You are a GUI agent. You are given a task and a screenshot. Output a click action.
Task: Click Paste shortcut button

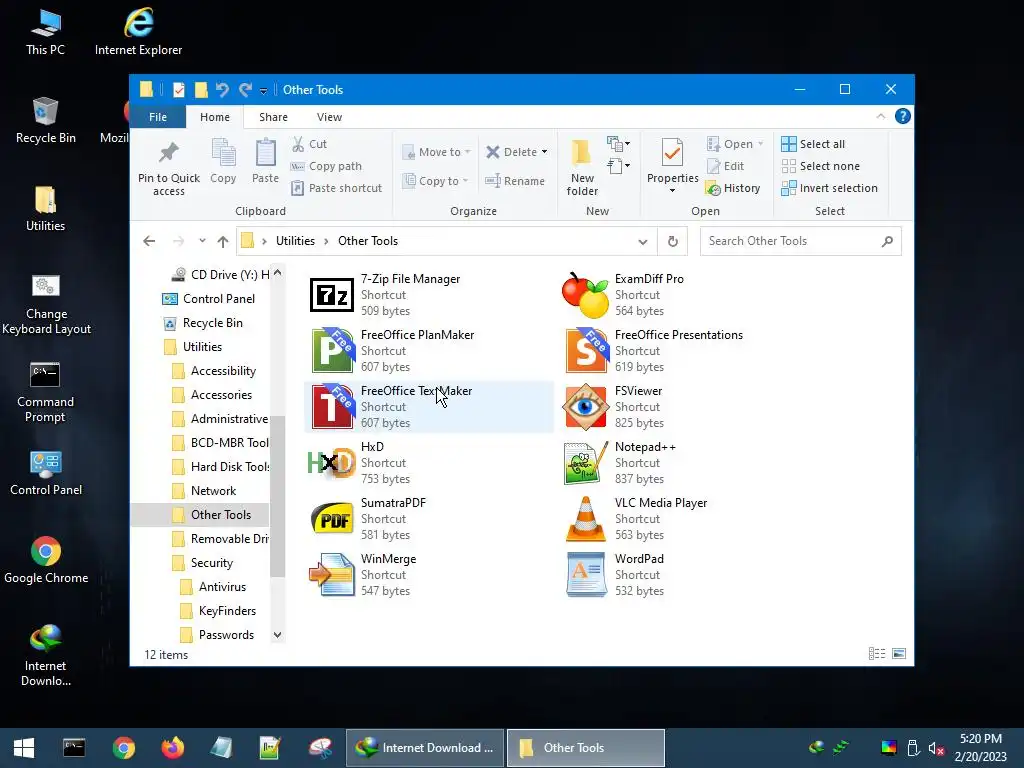(x=336, y=188)
